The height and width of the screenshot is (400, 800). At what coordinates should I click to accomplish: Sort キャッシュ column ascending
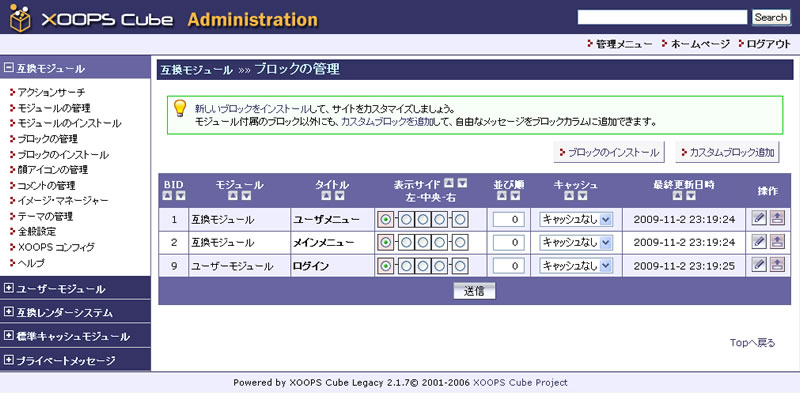click(x=569, y=196)
